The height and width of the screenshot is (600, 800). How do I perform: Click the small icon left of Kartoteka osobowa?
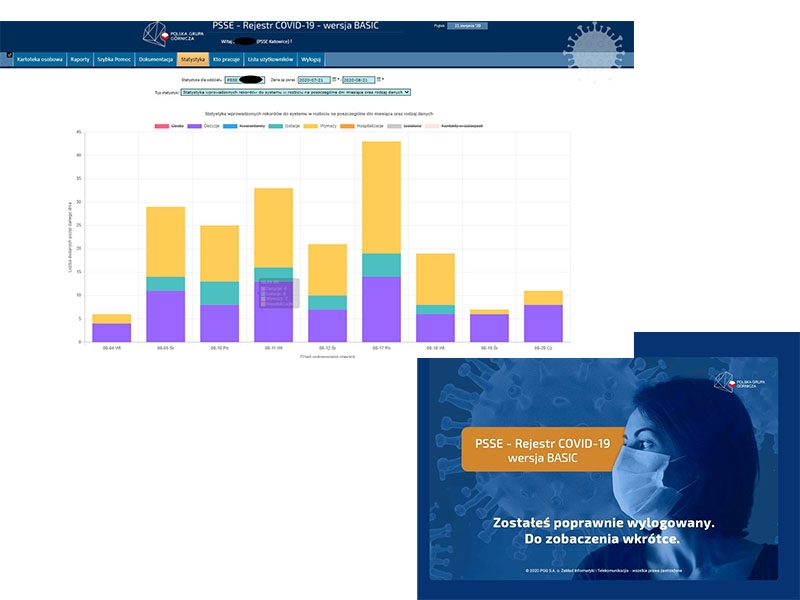tap(9, 55)
